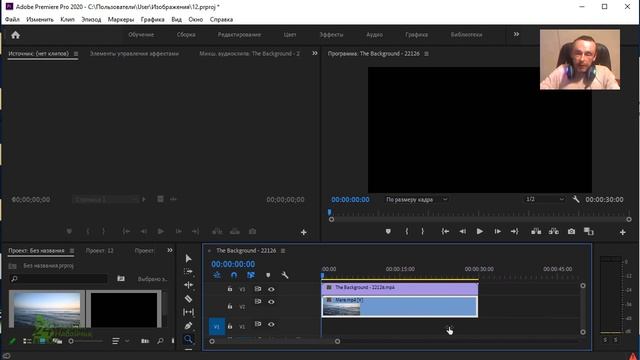Viewport: 640px width, 360px height.
Task: Go to the Home screen icon
Action: pos(16,35)
